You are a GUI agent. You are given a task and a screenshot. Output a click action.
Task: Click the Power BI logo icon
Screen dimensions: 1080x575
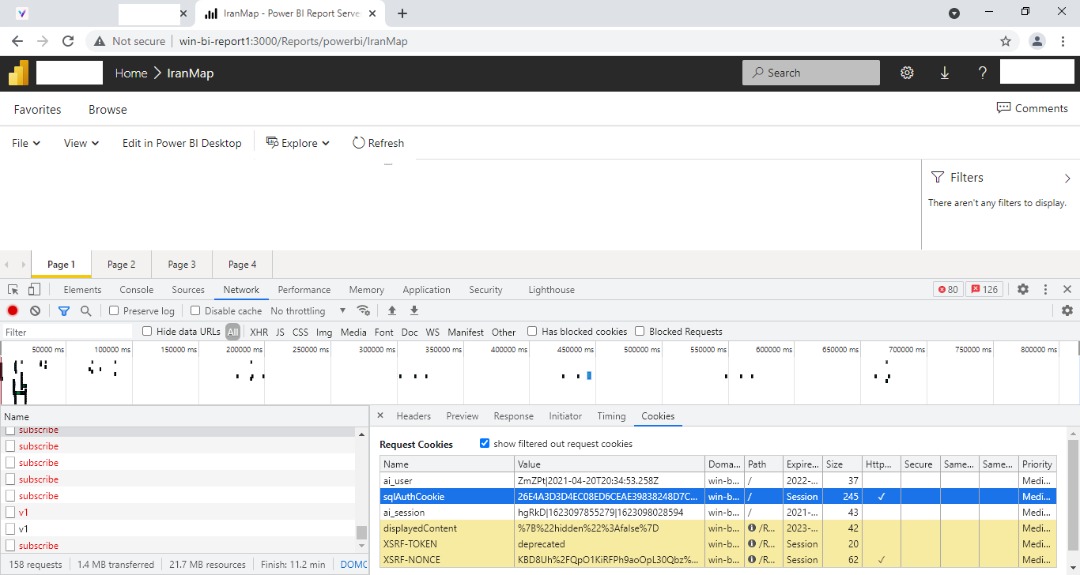19,73
